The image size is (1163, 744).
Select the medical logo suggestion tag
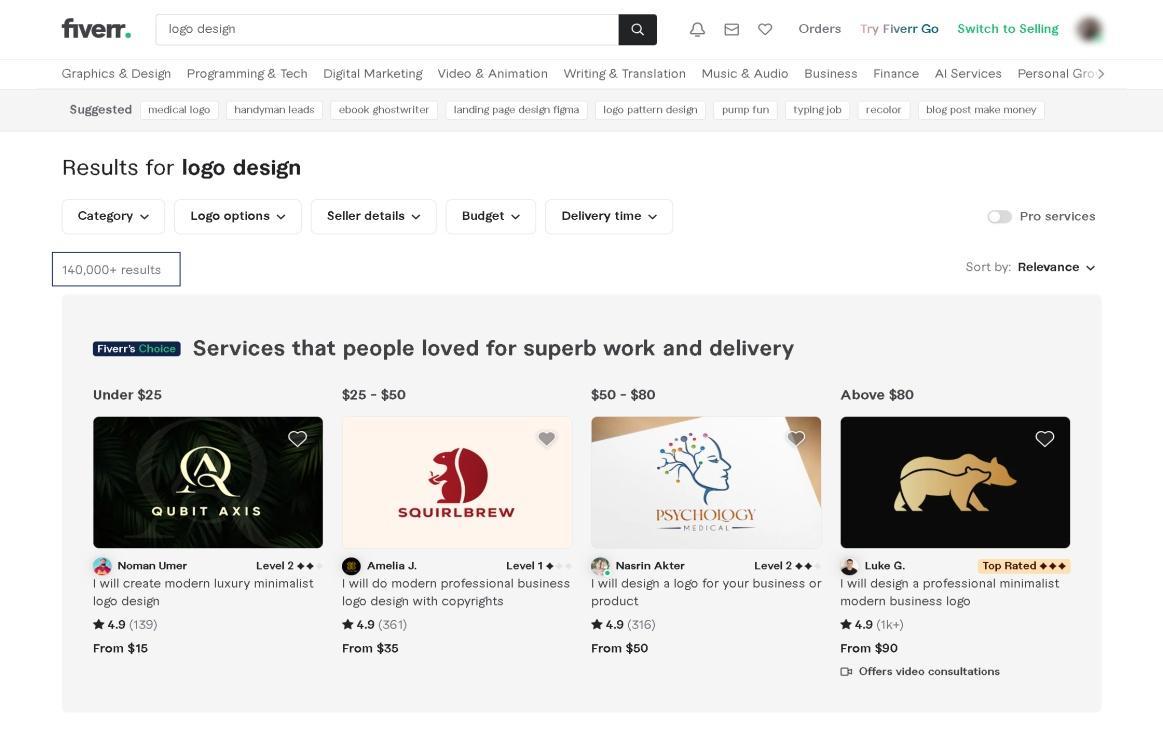tap(179, 110)
